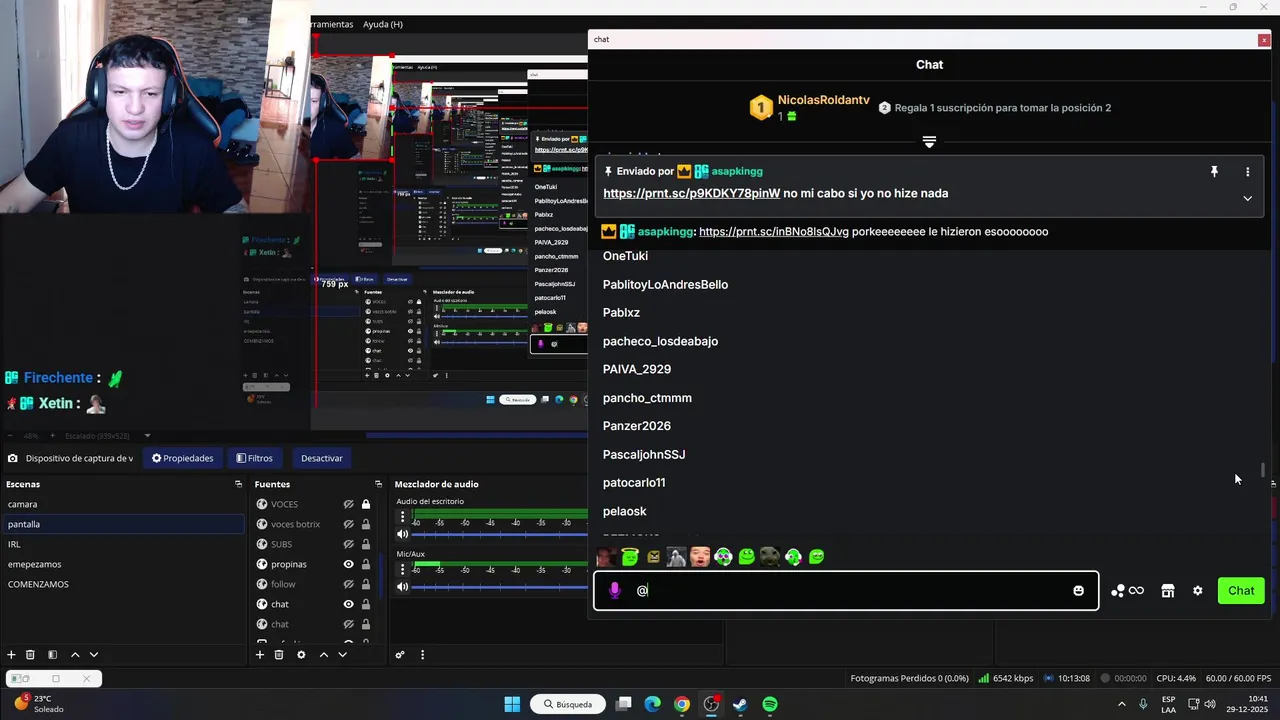Open pinned message three-dot menu
The image size is (1280, 720).
tap(1247, 172)
